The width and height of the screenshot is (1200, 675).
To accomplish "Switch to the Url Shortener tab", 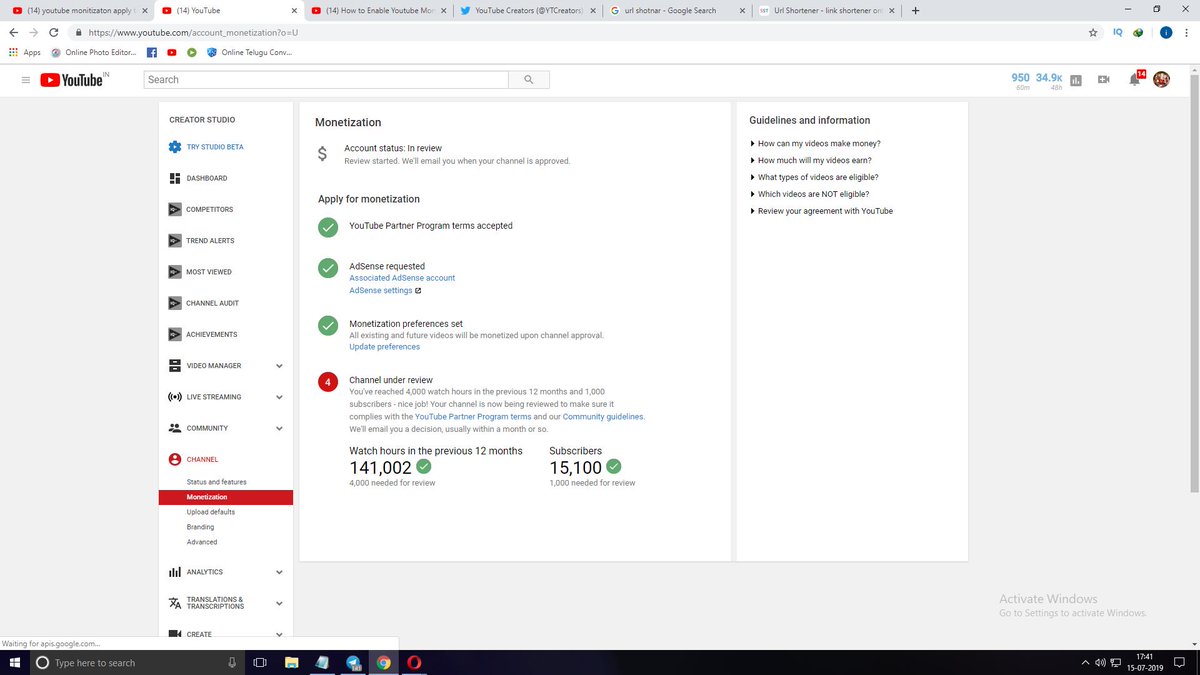I will click(x=827, y=10).
